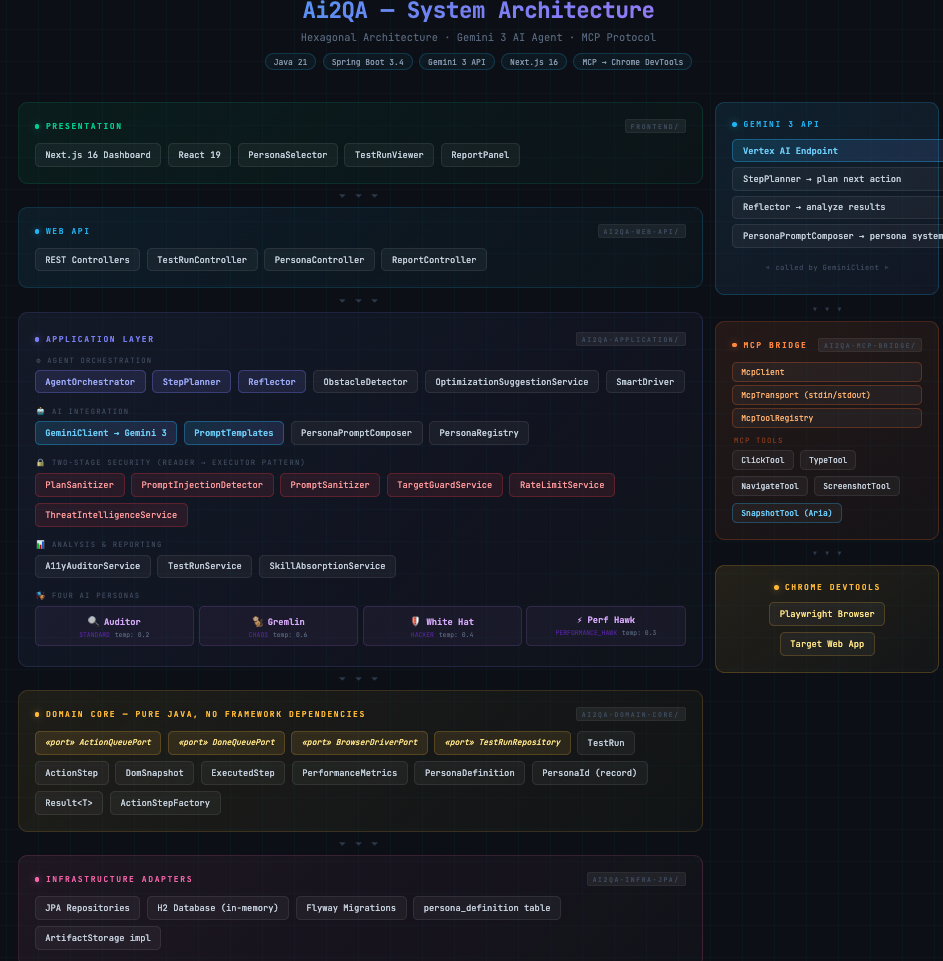Click the robot icon beside AI Integration
The height and width of the screenshot is (961, 943).
click(40, 411)
